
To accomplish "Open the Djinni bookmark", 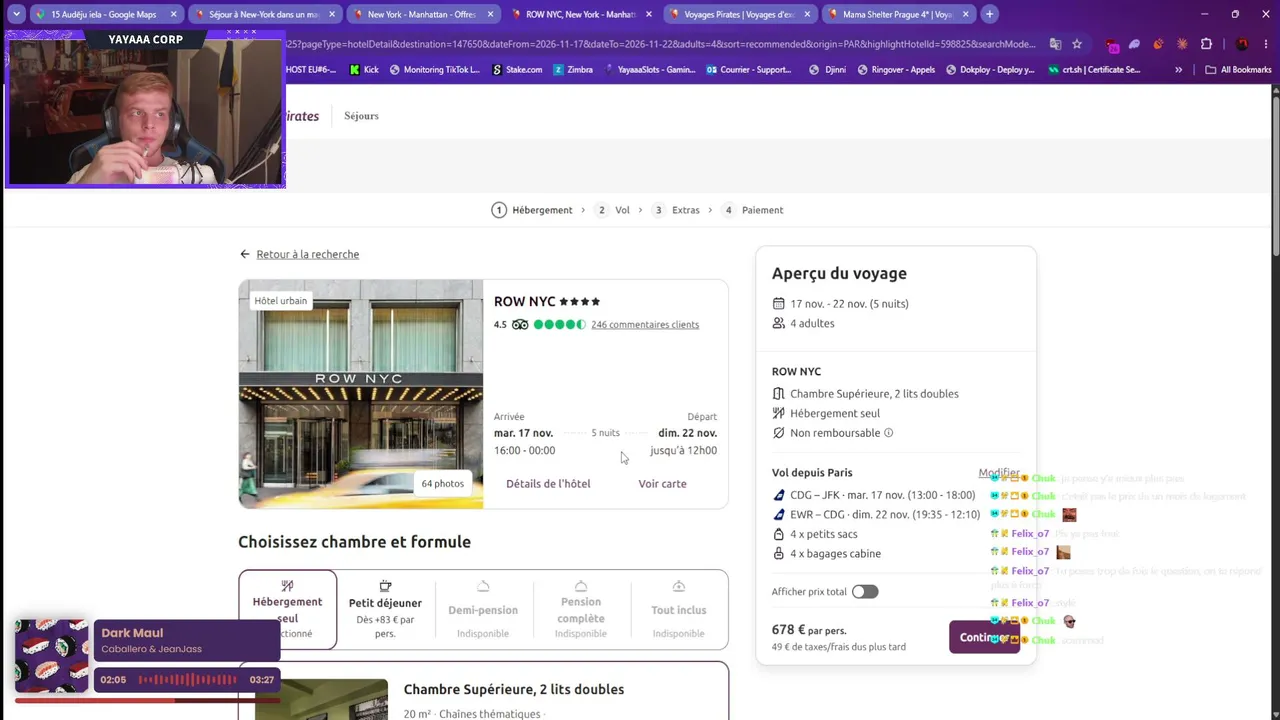I will (827, 70).
